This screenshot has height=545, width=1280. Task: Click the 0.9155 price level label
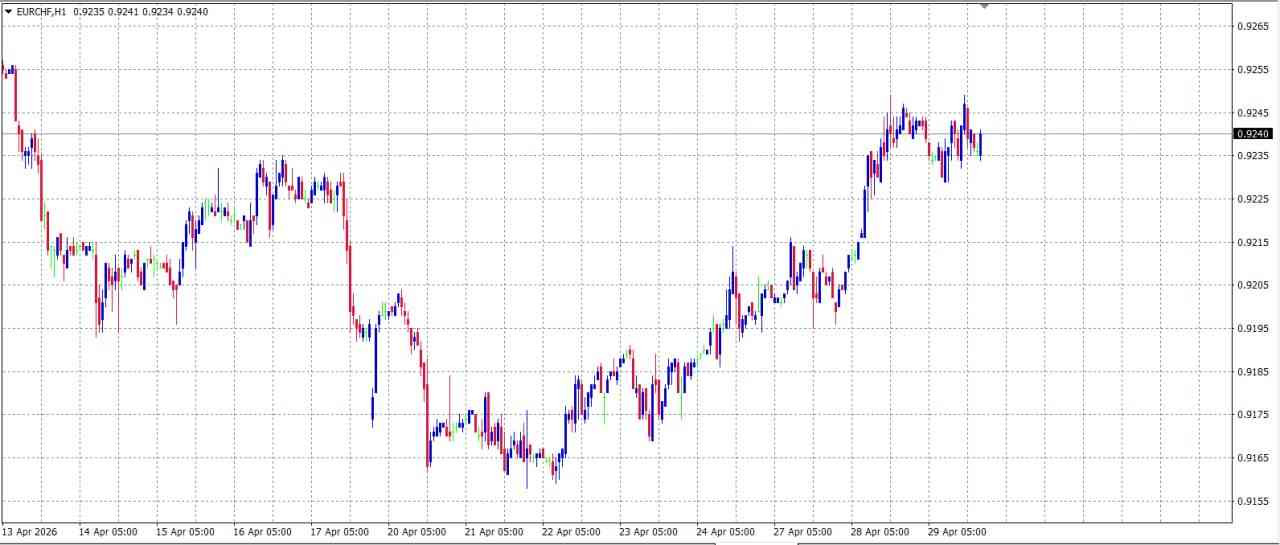[1253, 501]
